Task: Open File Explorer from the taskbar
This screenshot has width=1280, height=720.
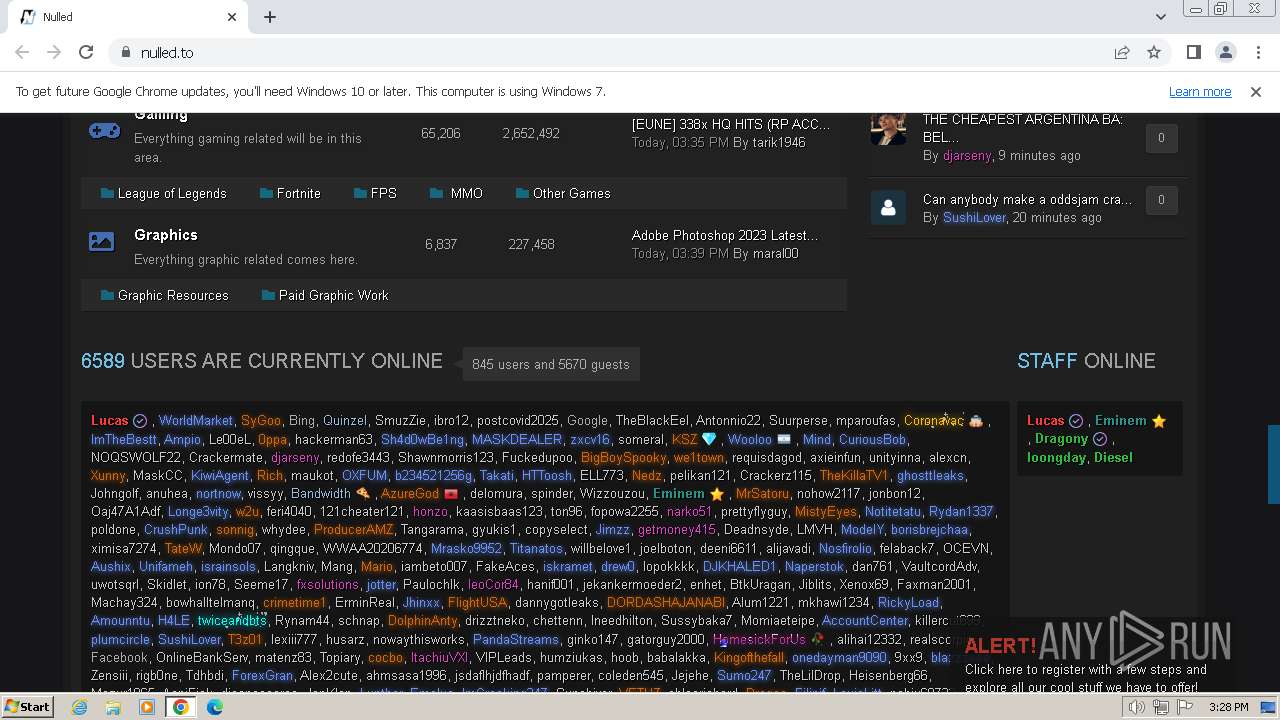Action: [113, 707]
